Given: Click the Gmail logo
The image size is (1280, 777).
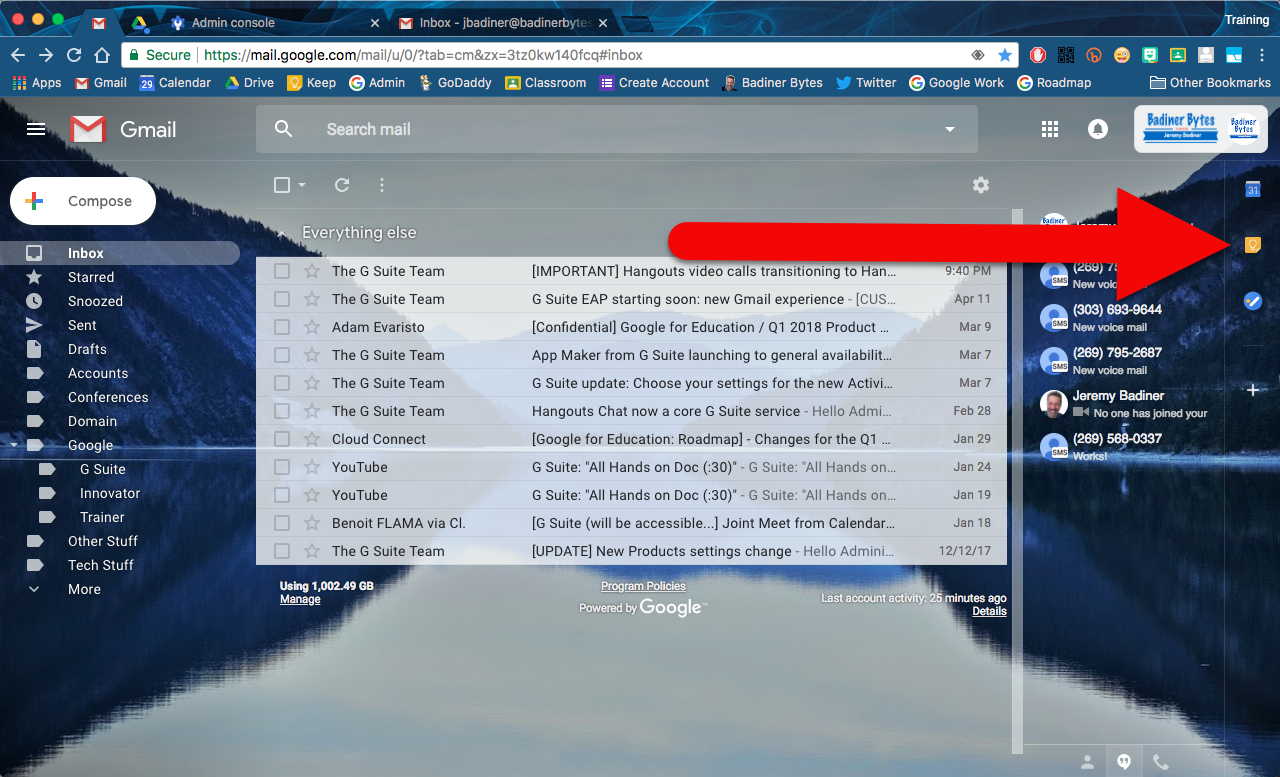Looking at the screenshot, I should pyautogui.click(x=124, y=129).
